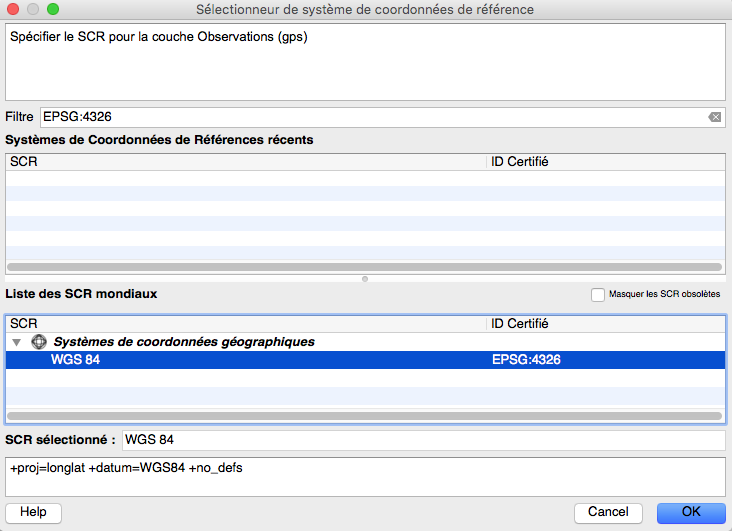Sort world list by ID Certifié header
732x531 pixels.
click(x=605, y=324)
